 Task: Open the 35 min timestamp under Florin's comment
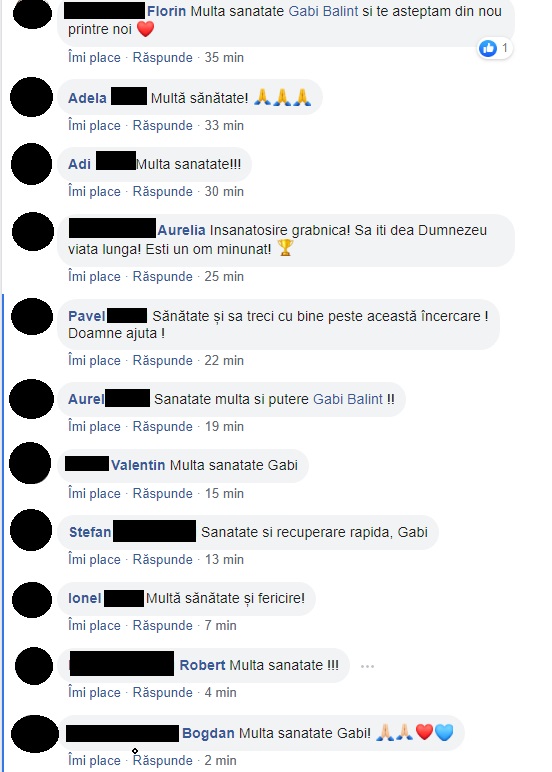tap(224, 58)
